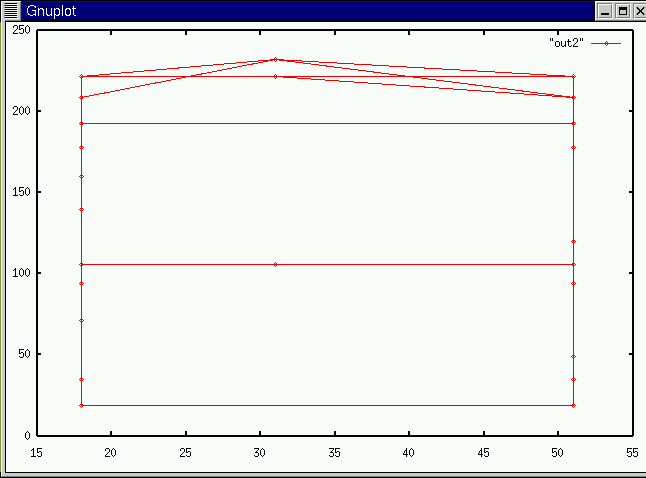The height and width of the screenshot is (478, 646).
Task: Click the y-axis label 100
Action: (x=21, y=273)
